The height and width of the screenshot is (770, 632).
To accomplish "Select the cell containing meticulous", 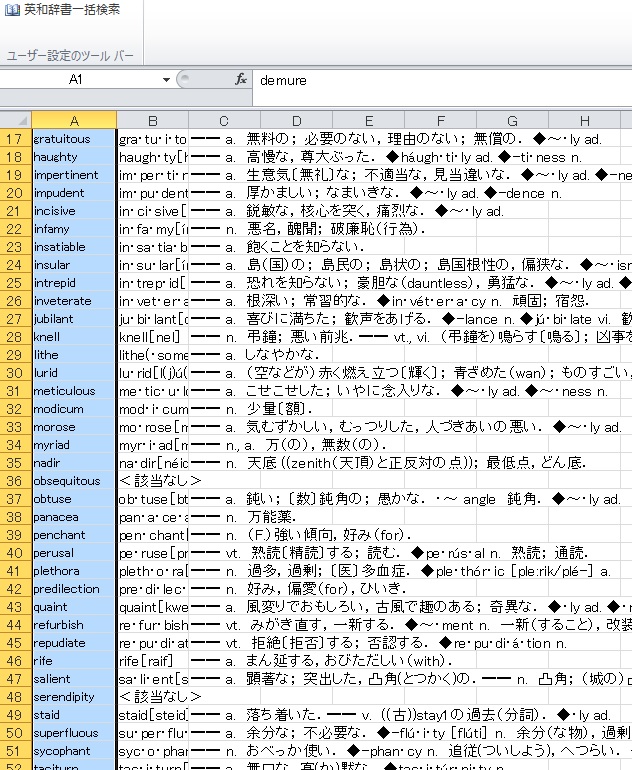I will coord(74,391).
